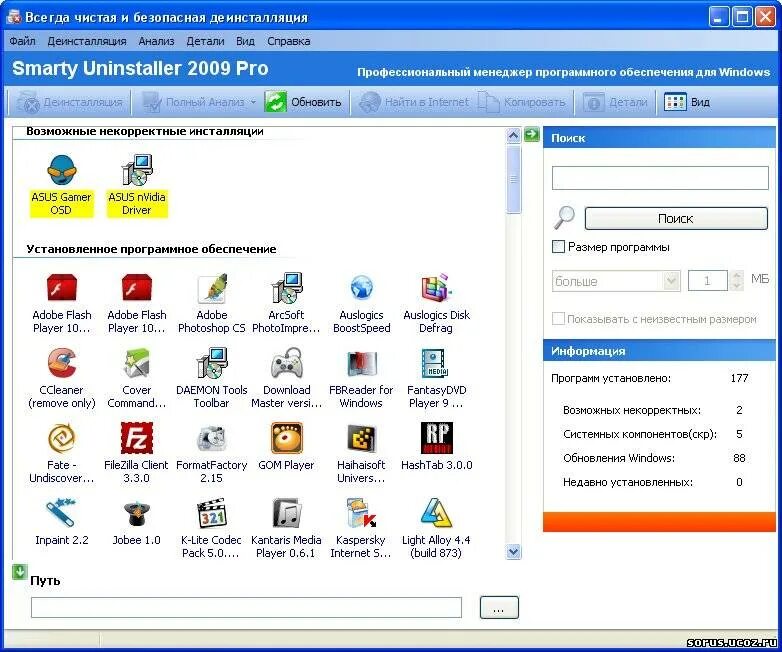Screen dimensions: 782x652
Task: Select the Jobee 1.0 icon
Action: tap(137, 513)
